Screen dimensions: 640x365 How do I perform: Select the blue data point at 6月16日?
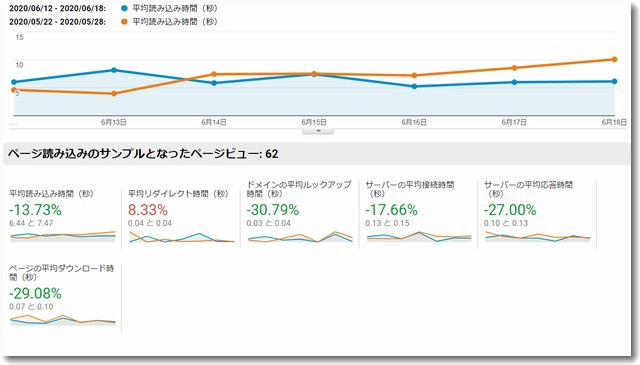pos(414,87)
